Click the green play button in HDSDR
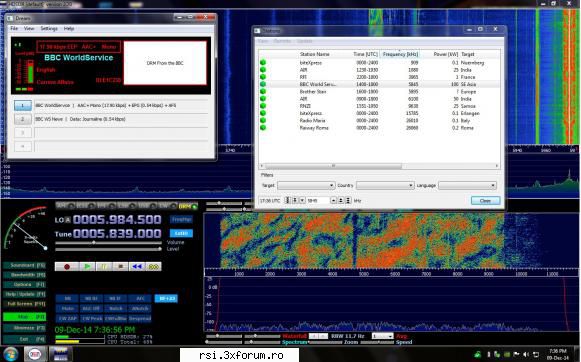The height and width of the screenshot is (362, 581). [x=87, y=266]
